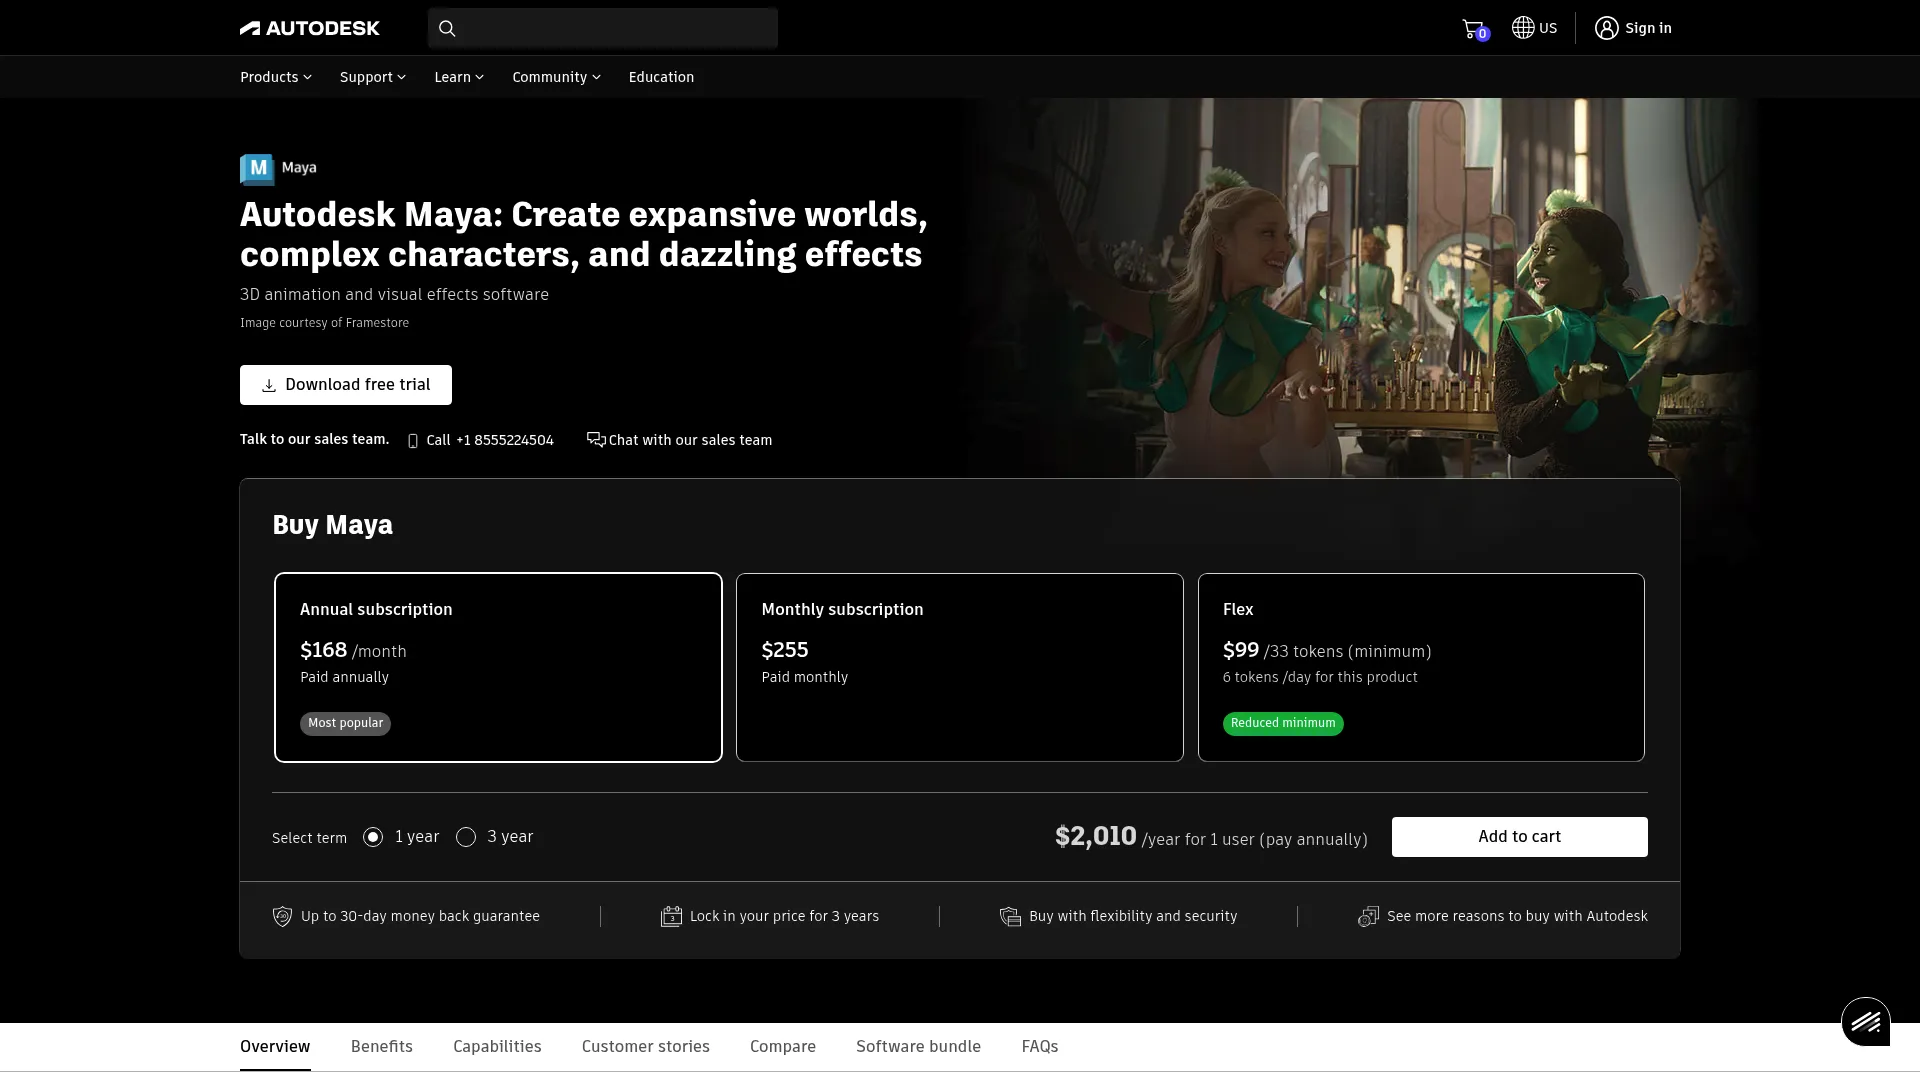
Task: Click the See more reasons icon
Action: coord(1368,917)
